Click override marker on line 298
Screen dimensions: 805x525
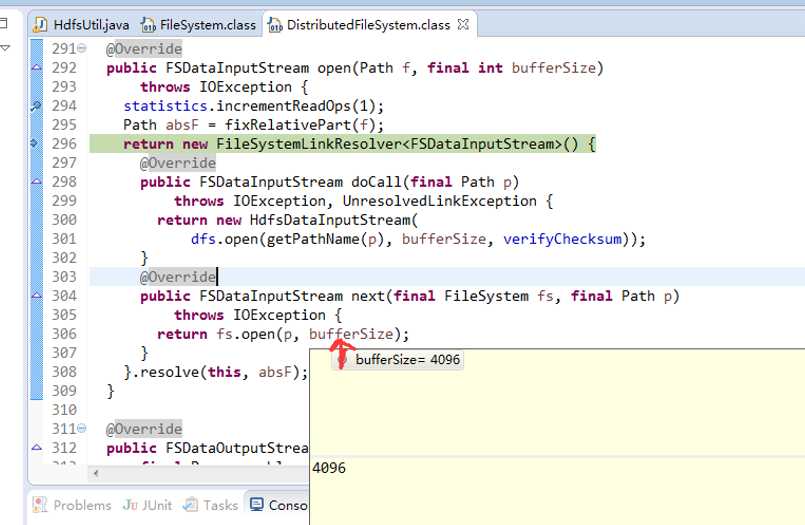[36, 182]
